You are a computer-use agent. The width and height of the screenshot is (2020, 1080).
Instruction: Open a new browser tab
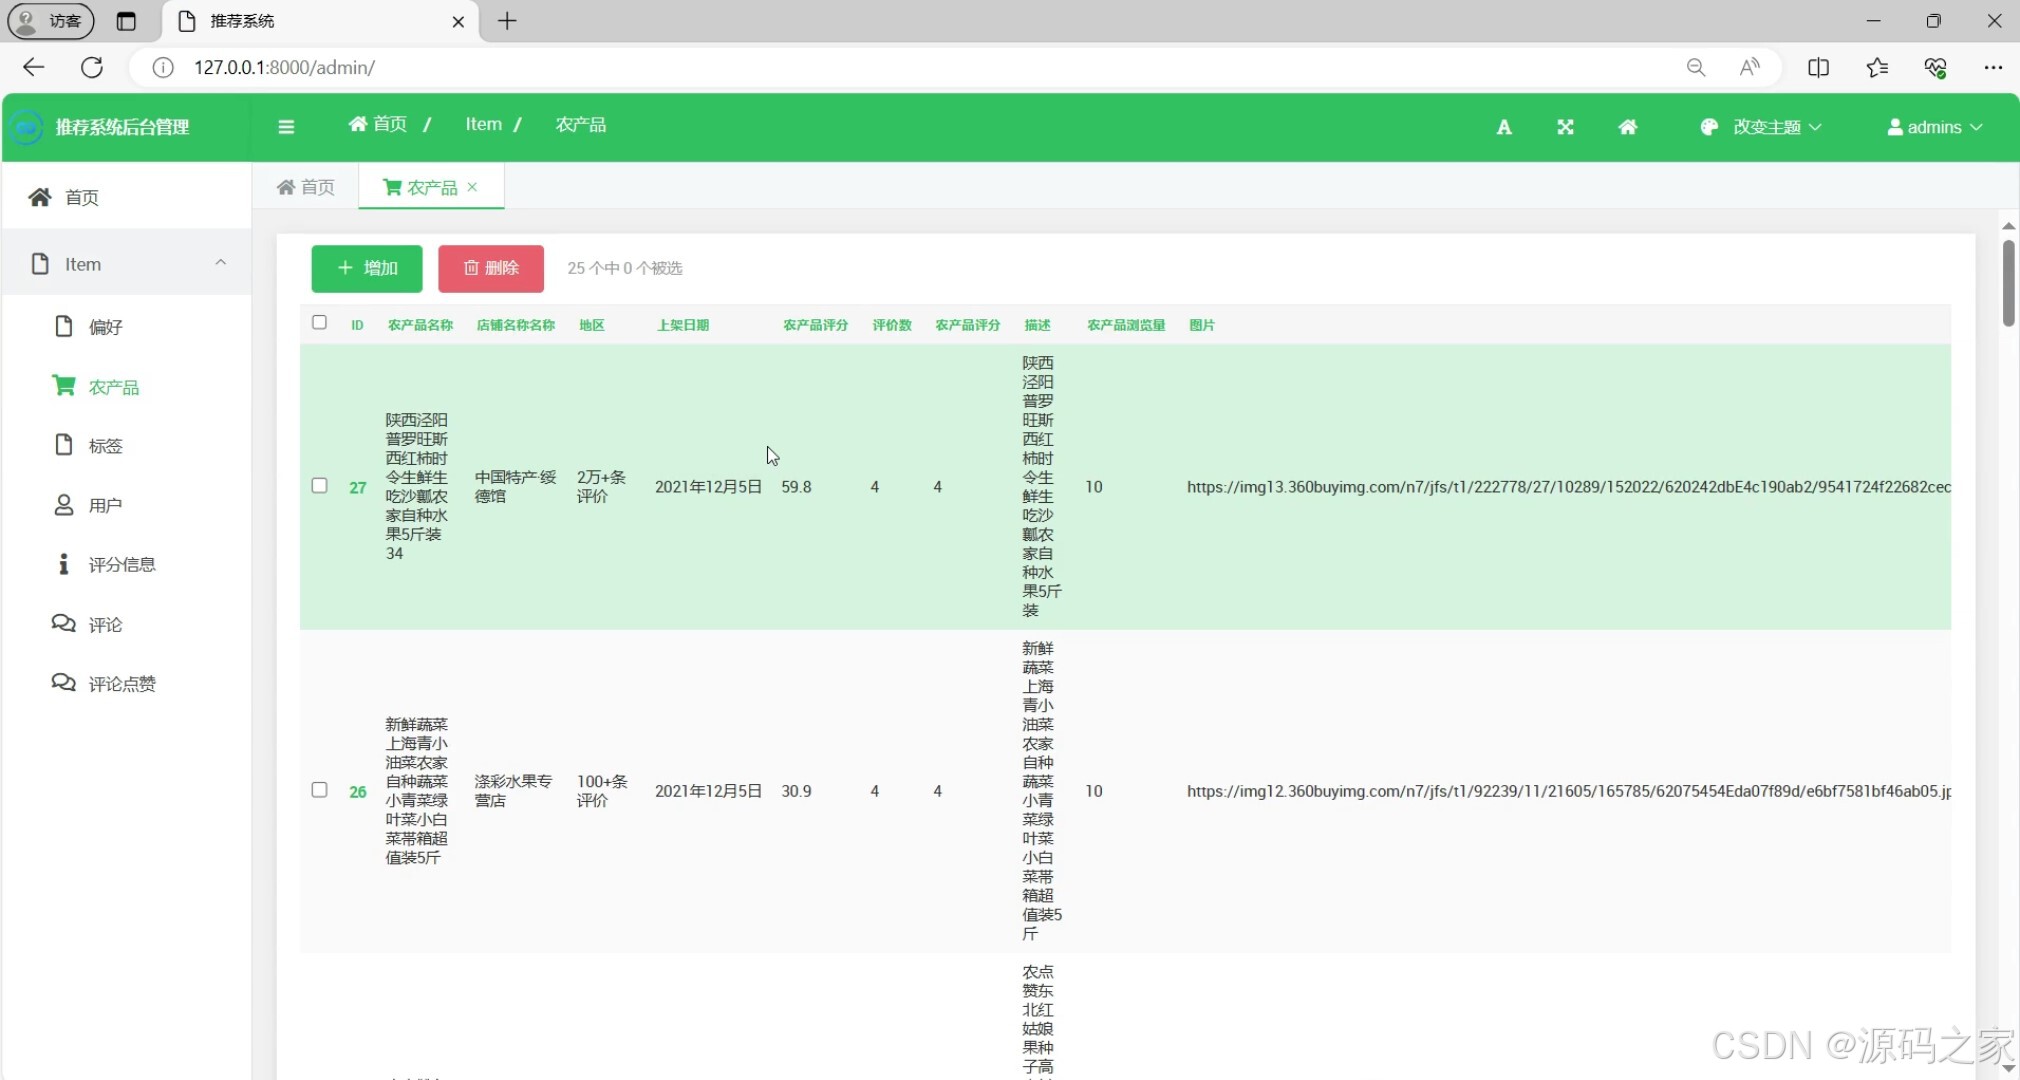(507, 21)
